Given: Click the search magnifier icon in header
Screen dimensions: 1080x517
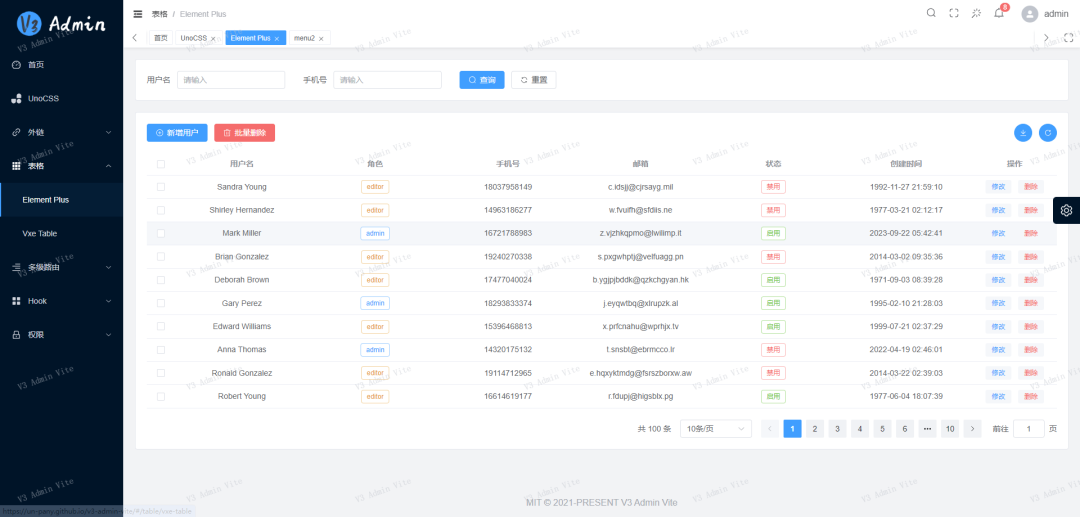Looking at the screenshot, I should click(x=931, y=13).
